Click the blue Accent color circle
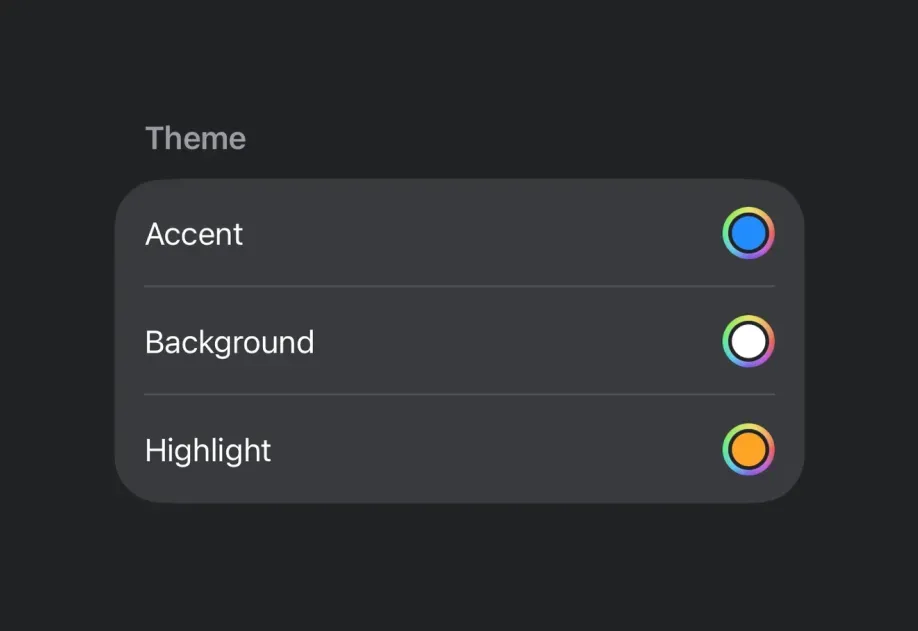The height and width of the screenshot is (631, 918). [748, 233]
